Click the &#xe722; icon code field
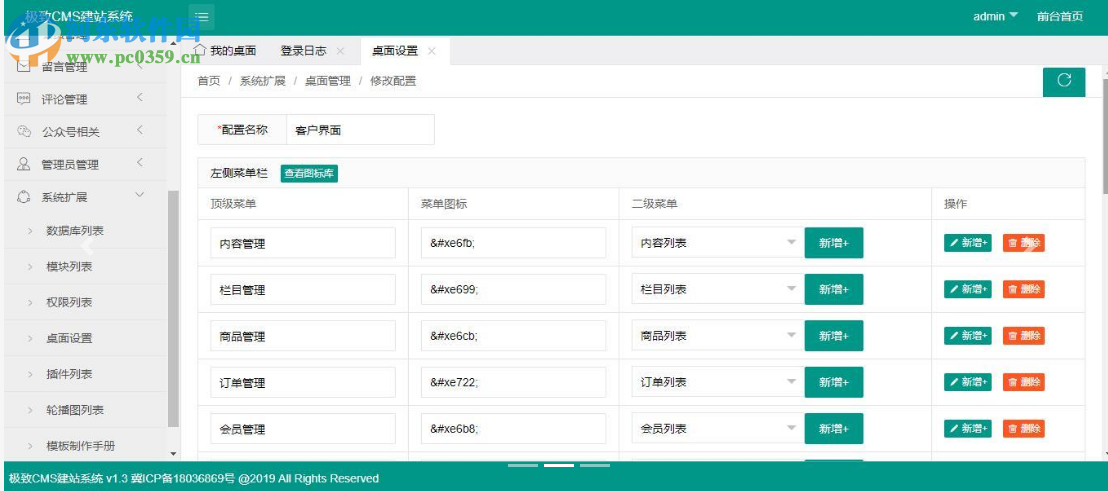This screenshot has width=1108, height=491. pos(514,383)
